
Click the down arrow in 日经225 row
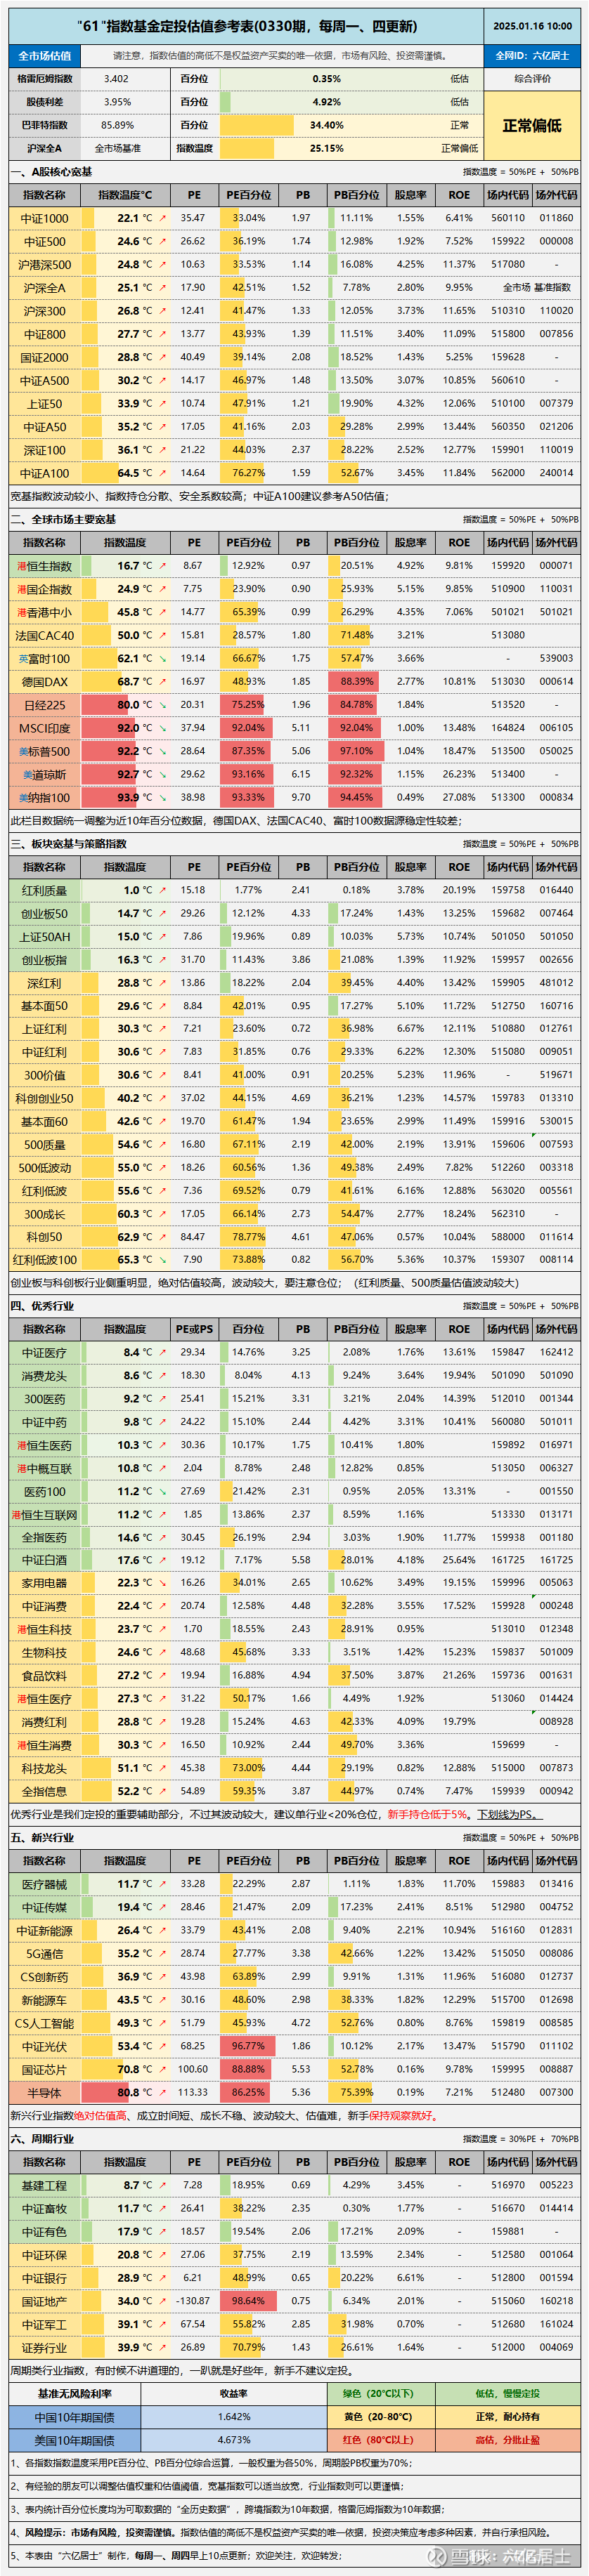(x=163, y=705)
